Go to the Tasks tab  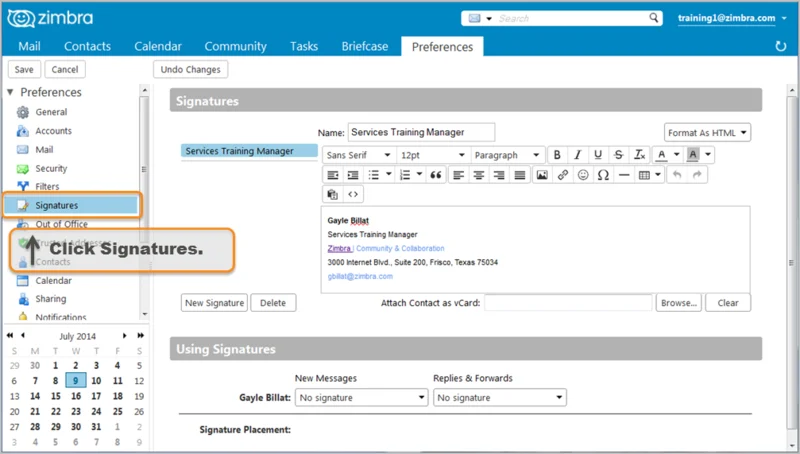(304, 46)
